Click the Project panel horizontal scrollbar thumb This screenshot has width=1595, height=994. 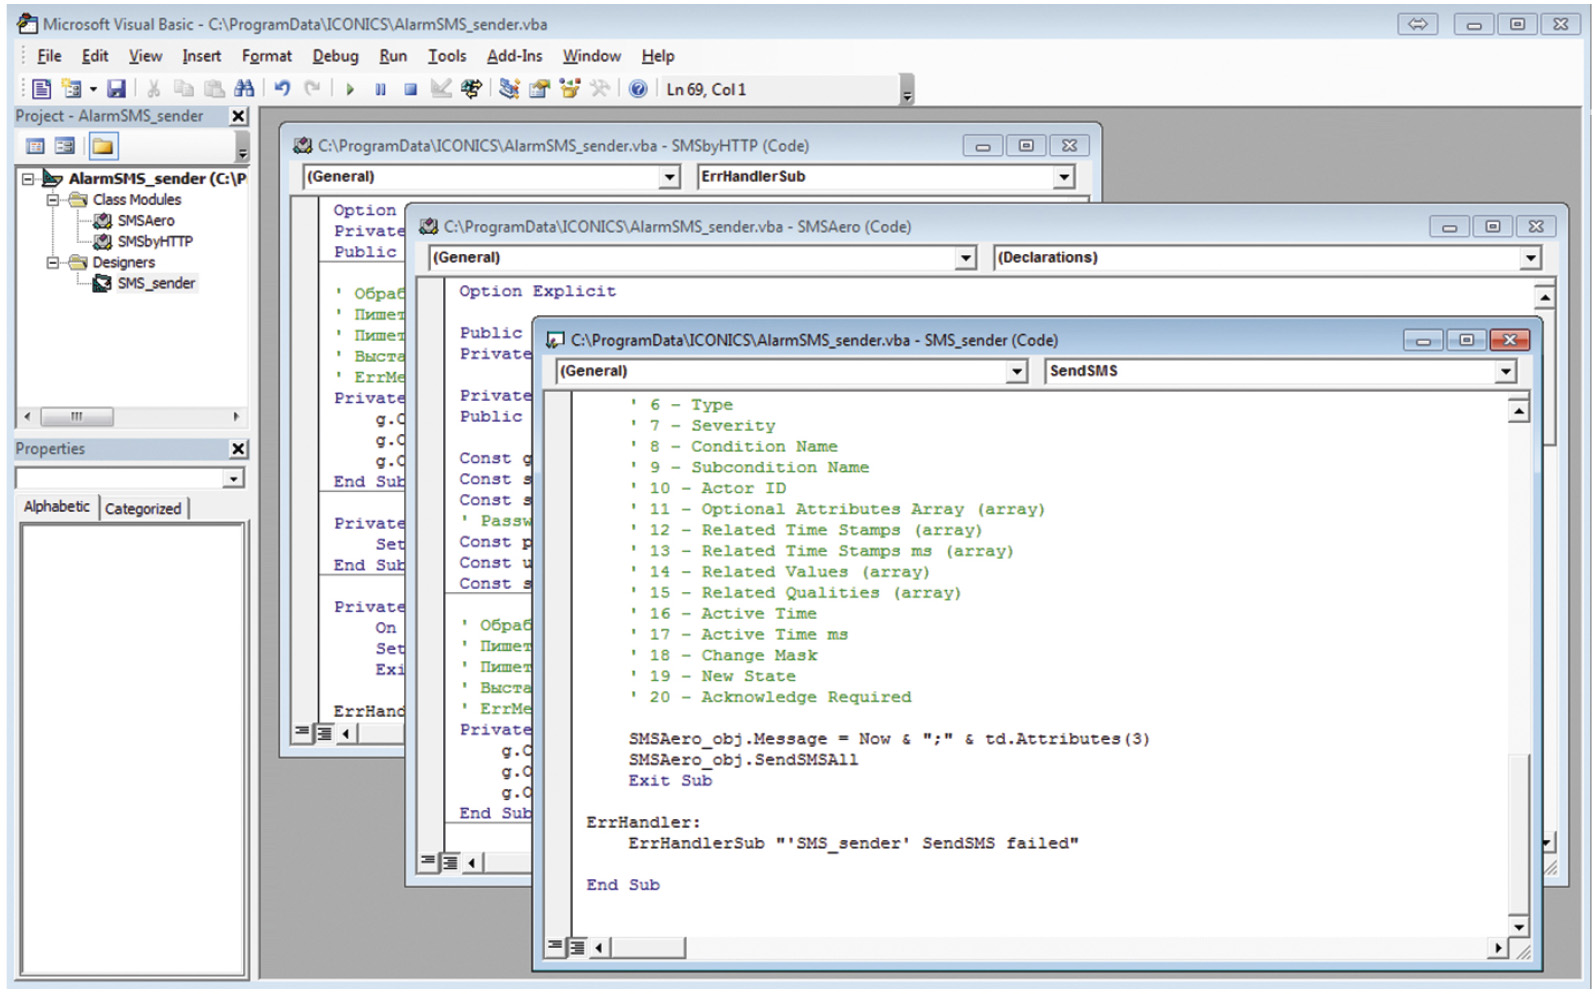tap(77, 416)
